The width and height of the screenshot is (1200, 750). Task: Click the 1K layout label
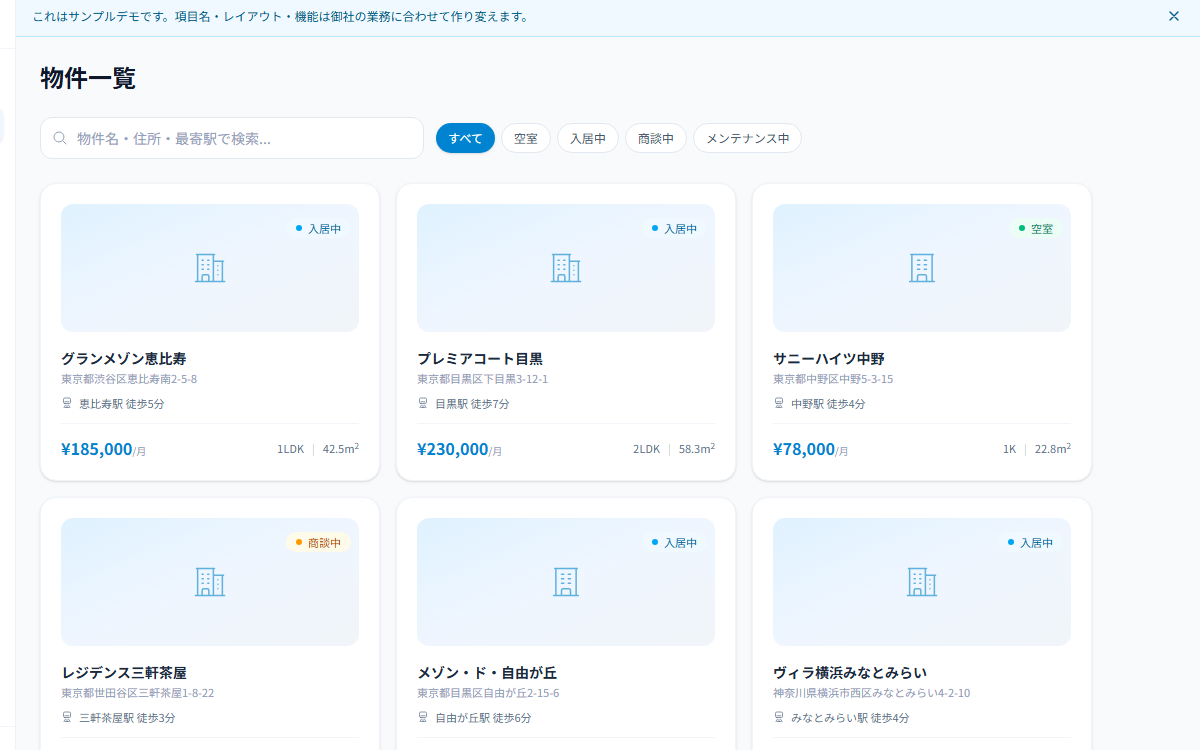[x=1010, y=450]
